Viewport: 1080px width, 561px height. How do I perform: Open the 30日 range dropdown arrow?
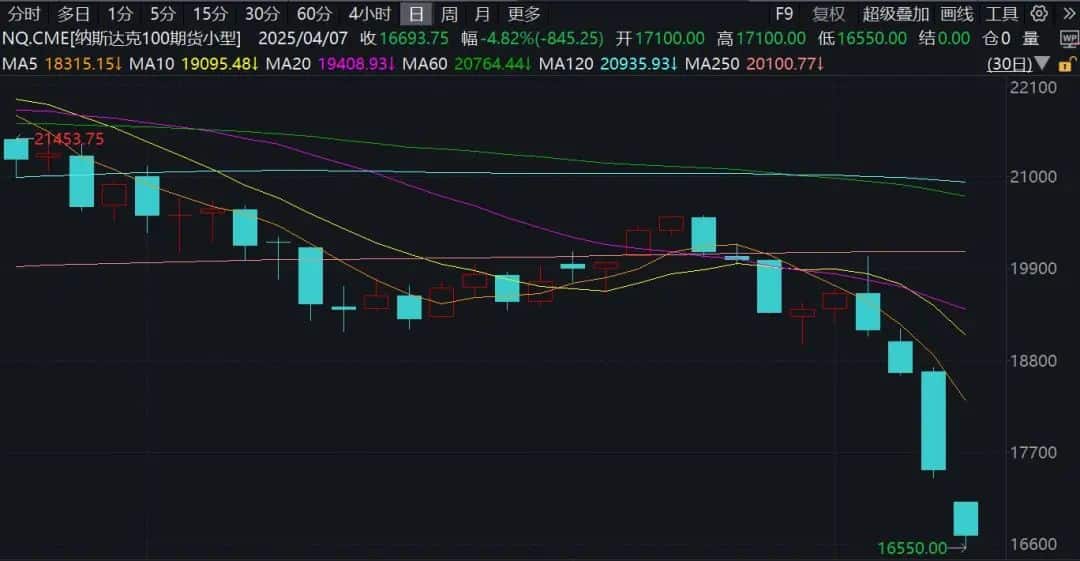coord(1042,64)
